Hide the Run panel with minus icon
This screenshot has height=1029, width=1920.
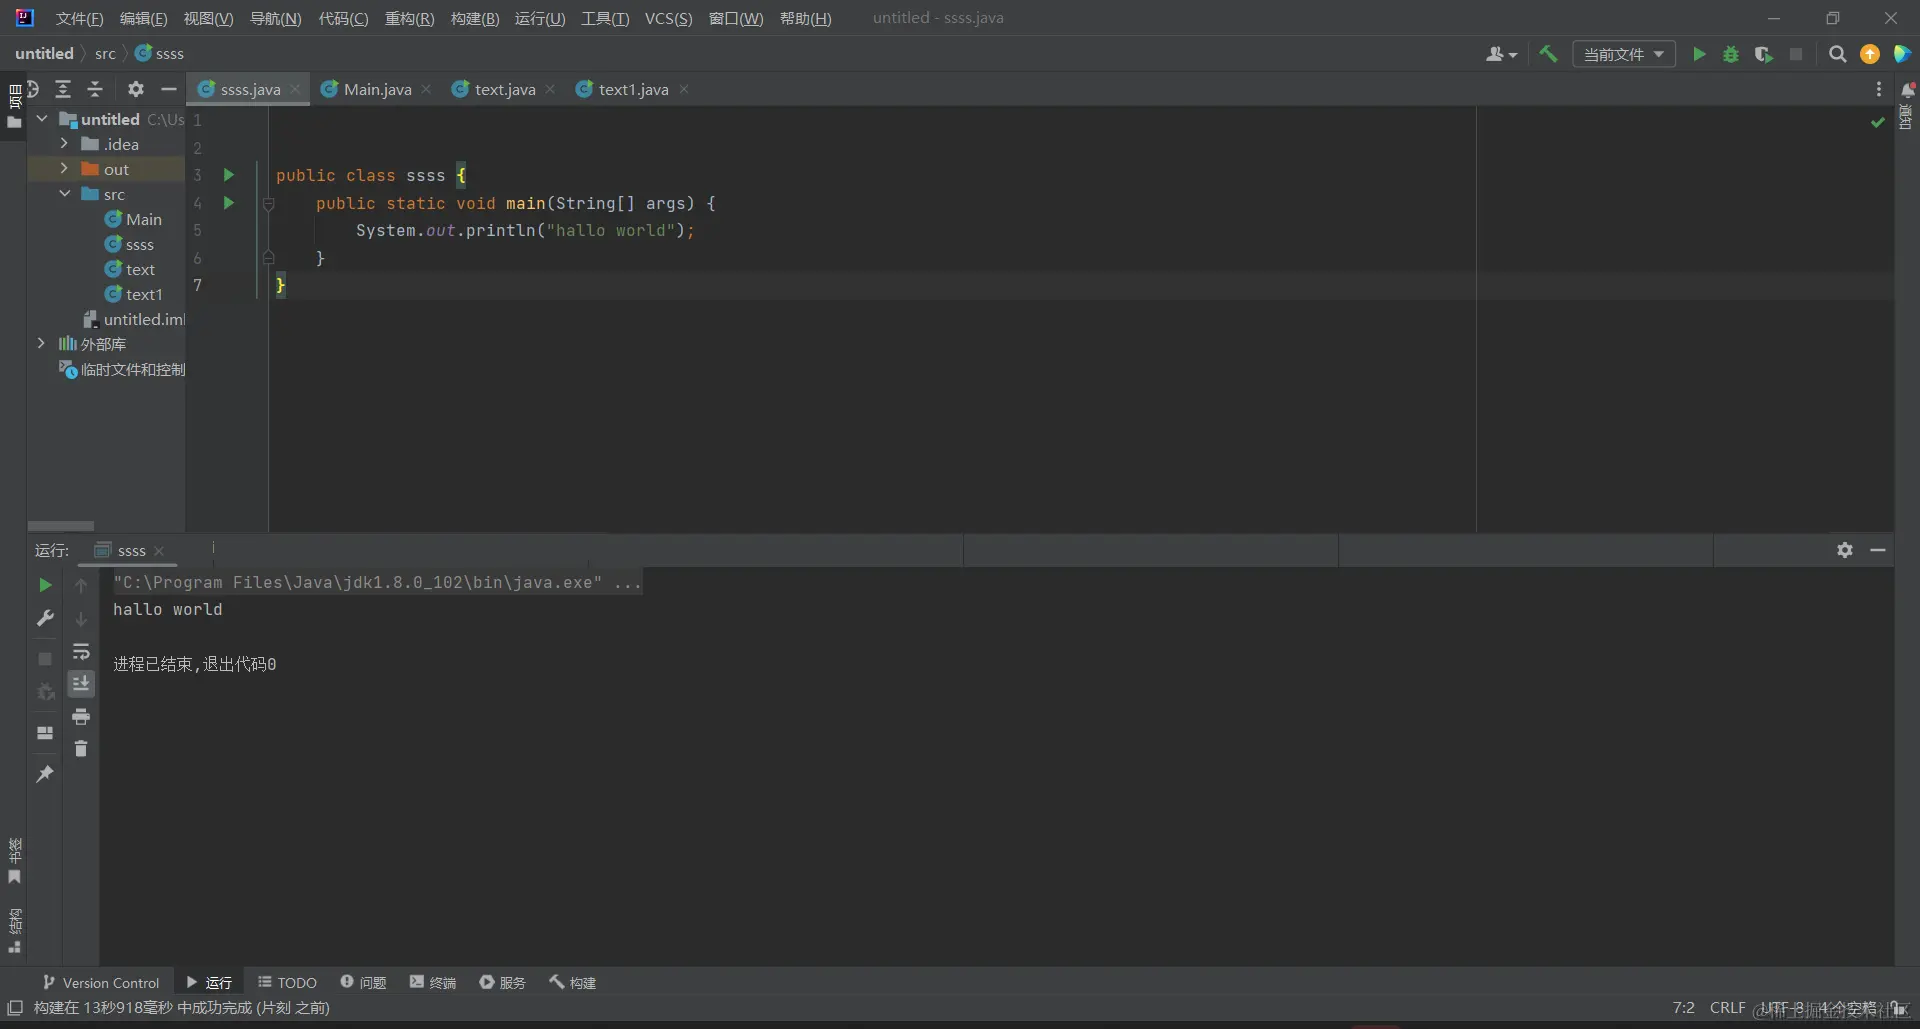1878,550
